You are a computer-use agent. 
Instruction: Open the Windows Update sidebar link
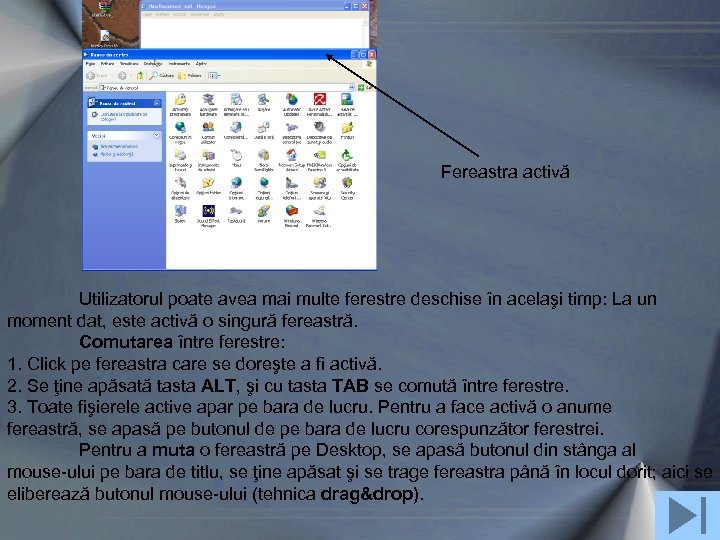[119, 146]
